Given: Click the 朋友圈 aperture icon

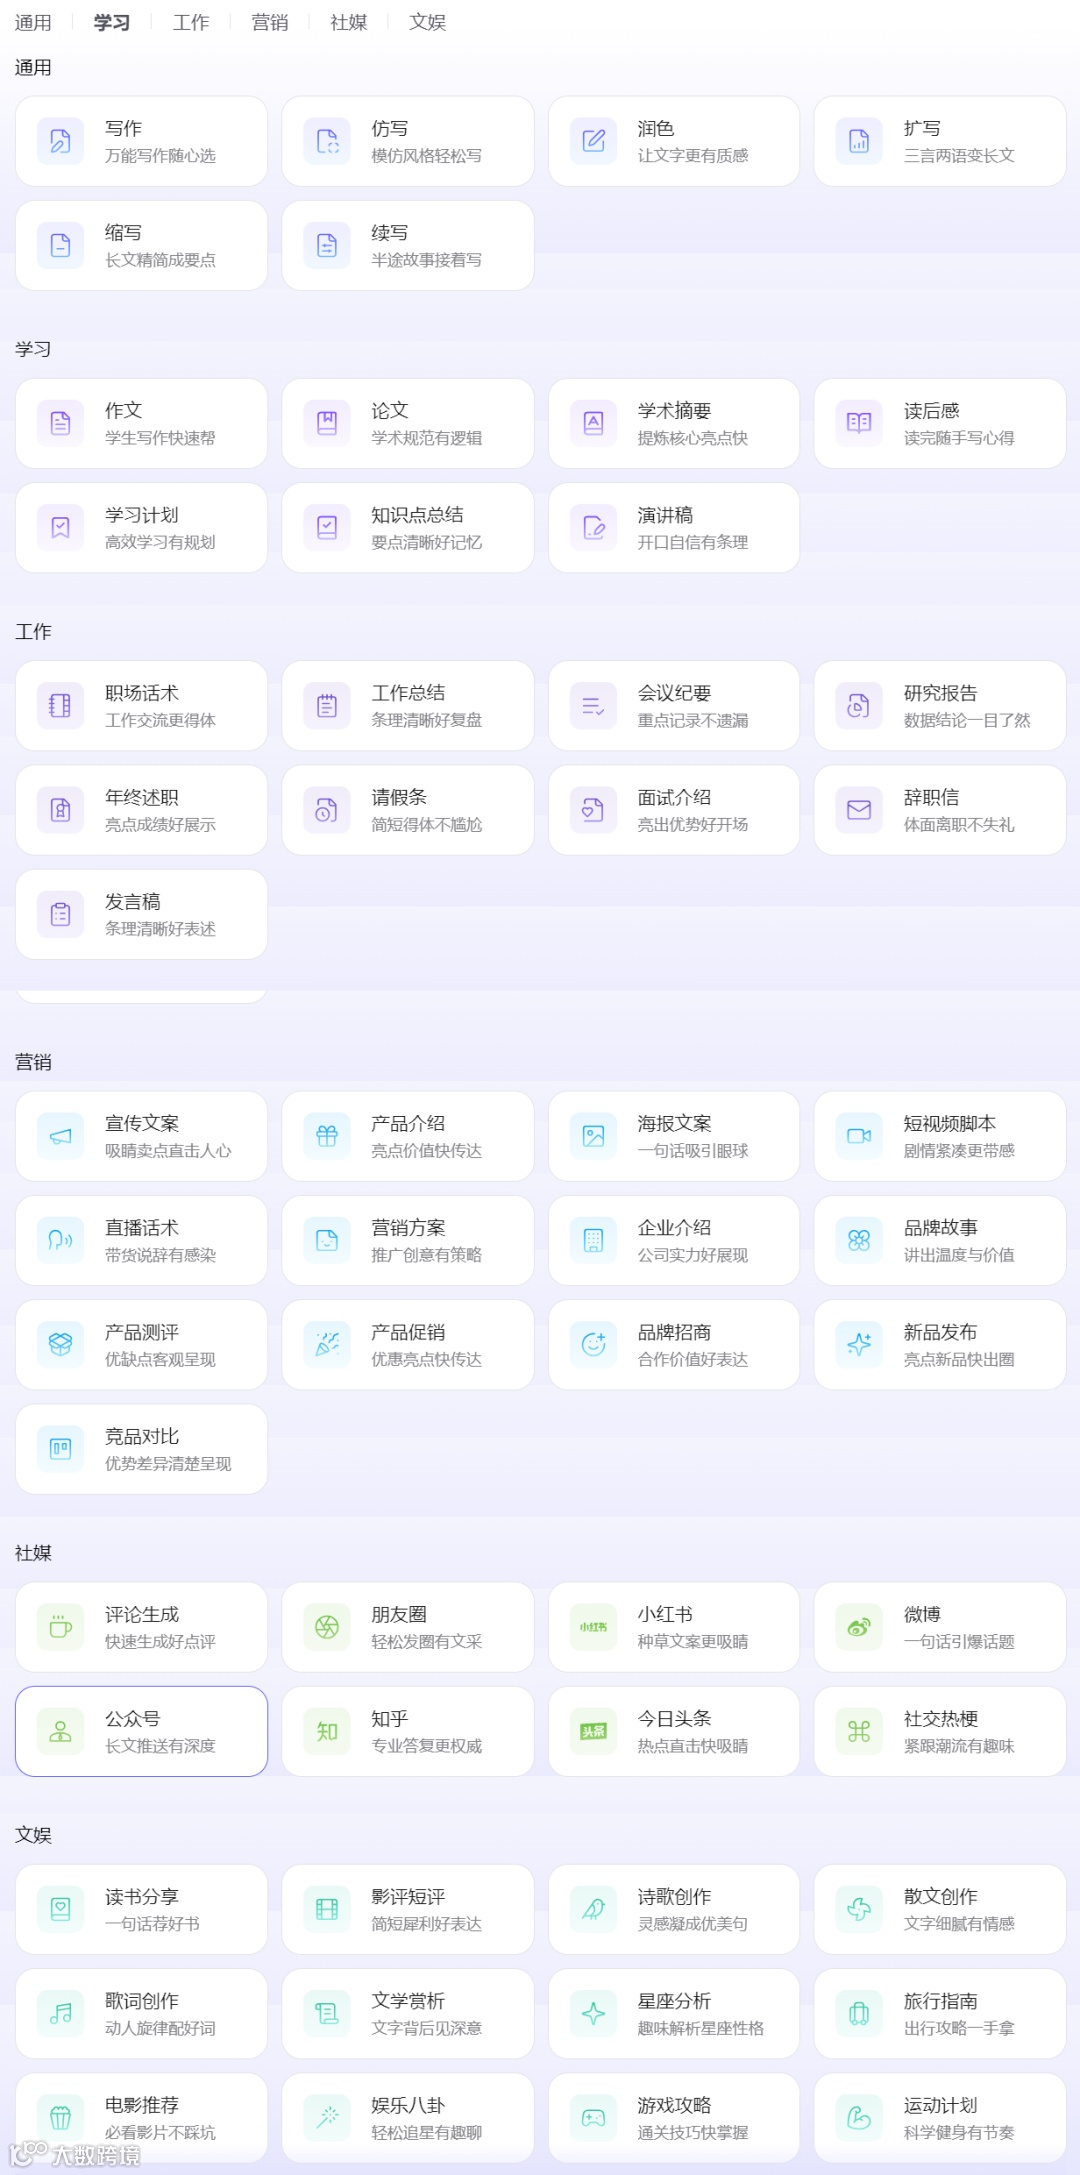Looking at the screenshot, I should [327, 1627].
